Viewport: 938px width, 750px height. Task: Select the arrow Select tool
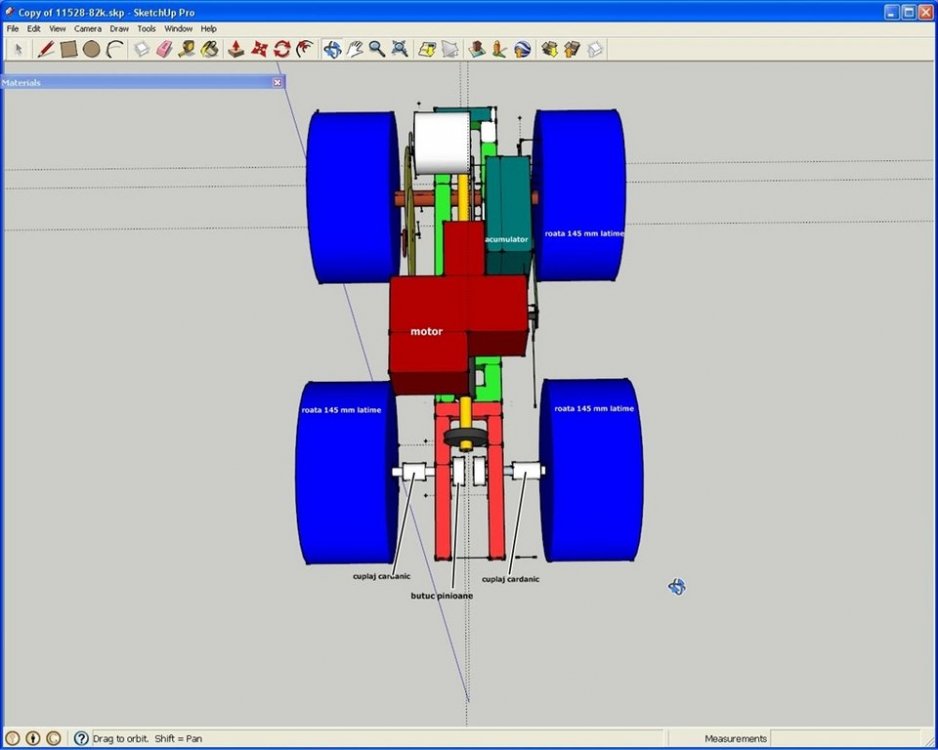coord(19,49)
